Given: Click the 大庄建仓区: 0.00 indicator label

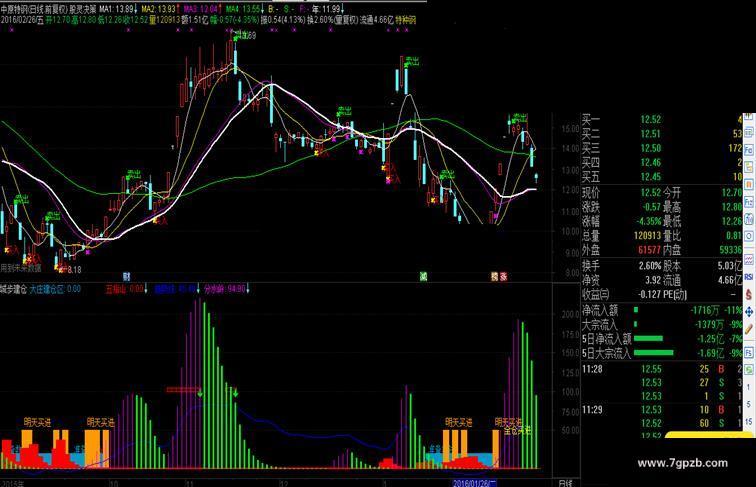Looking at the screenshot, I should pos(56,289).
